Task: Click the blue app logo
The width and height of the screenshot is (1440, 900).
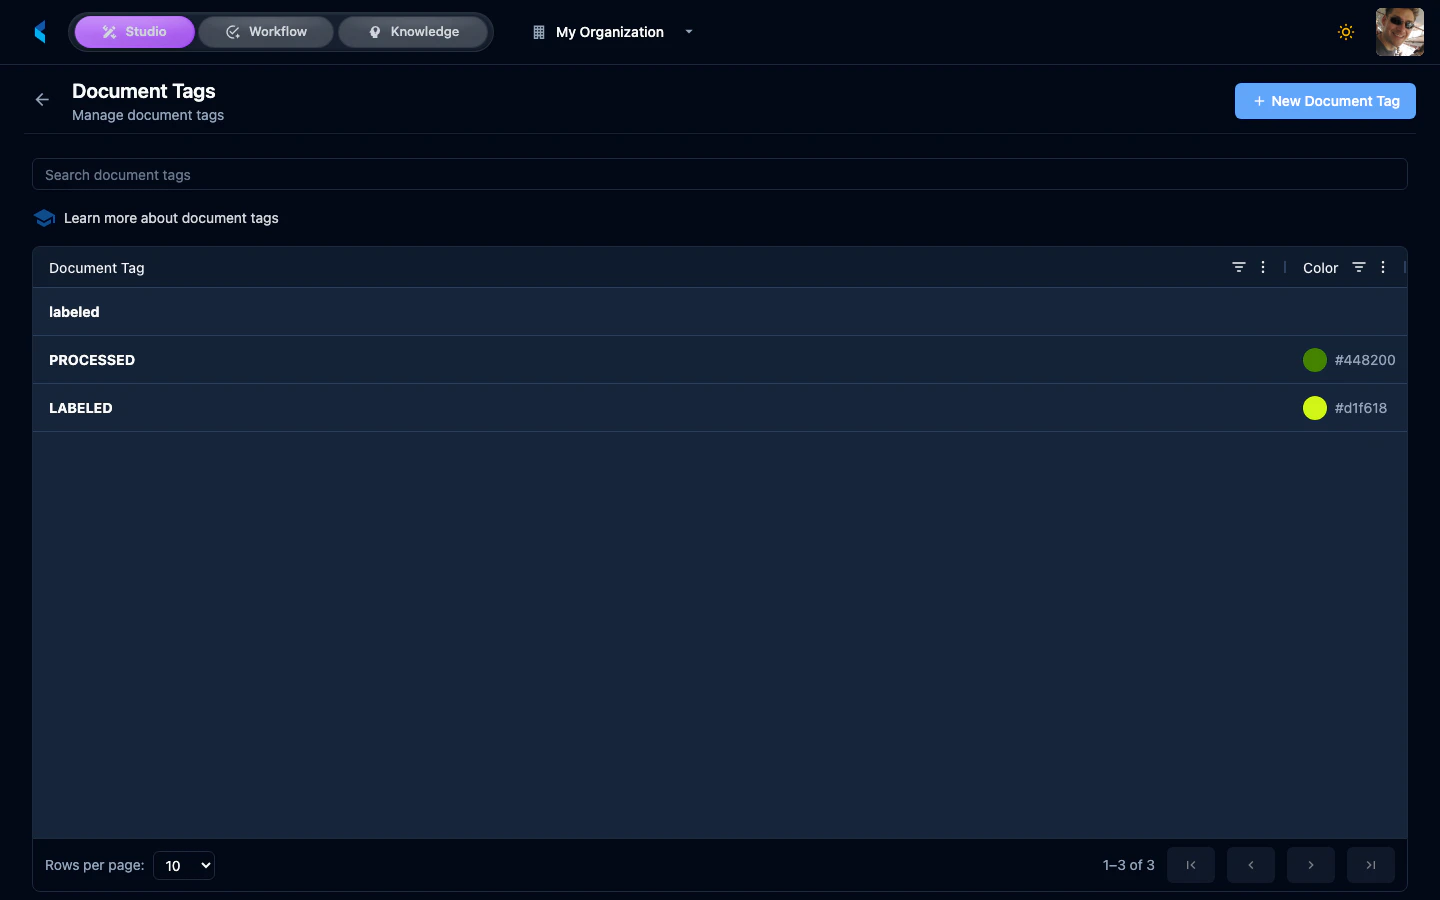Action: click(40, 31)
